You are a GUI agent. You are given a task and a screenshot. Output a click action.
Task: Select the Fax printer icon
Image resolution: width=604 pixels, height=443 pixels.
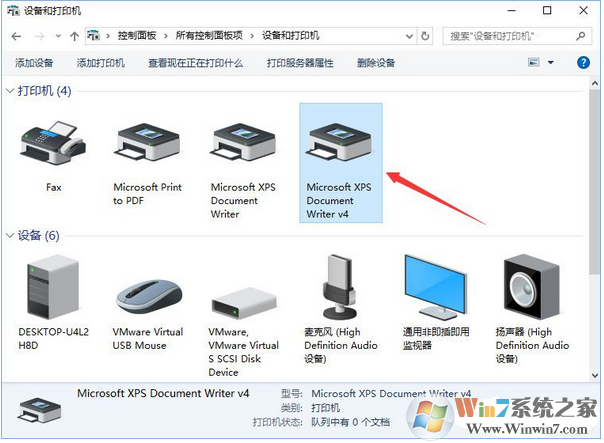pos(54,143)
